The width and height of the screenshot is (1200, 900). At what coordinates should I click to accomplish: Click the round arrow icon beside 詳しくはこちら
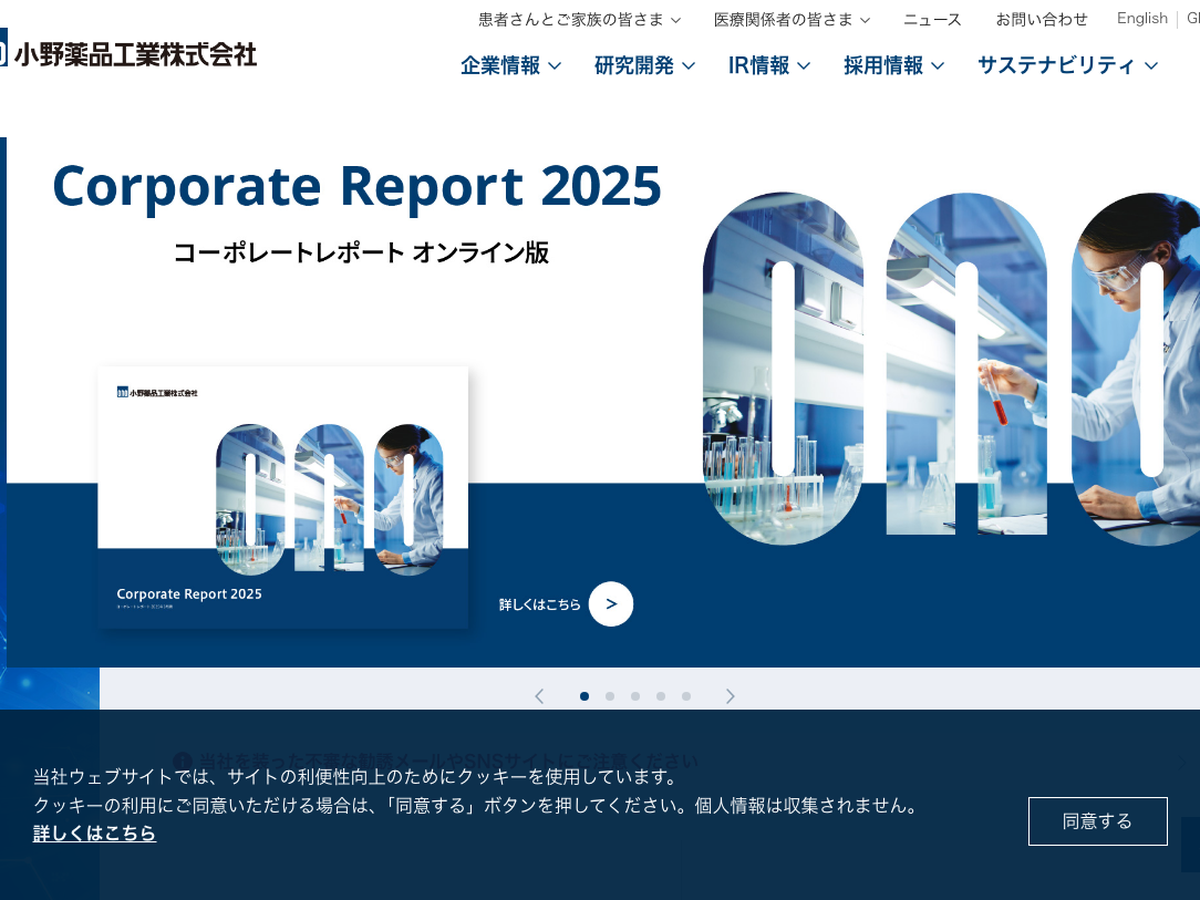click(x=611, y=604)
